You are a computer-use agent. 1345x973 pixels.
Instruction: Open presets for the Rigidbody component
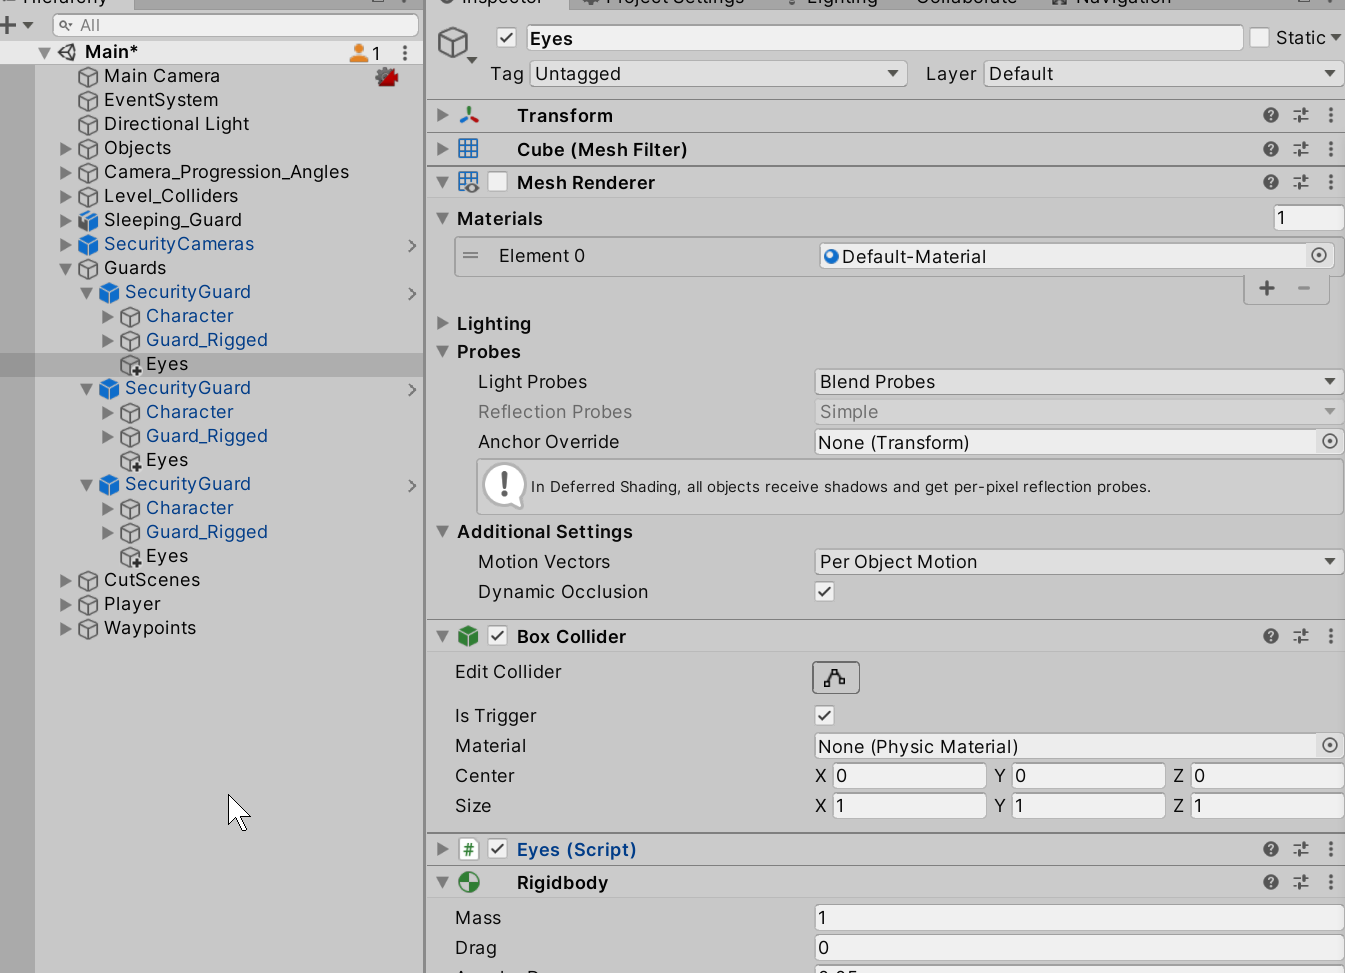pyautogui.click(x=1301, y=882)
